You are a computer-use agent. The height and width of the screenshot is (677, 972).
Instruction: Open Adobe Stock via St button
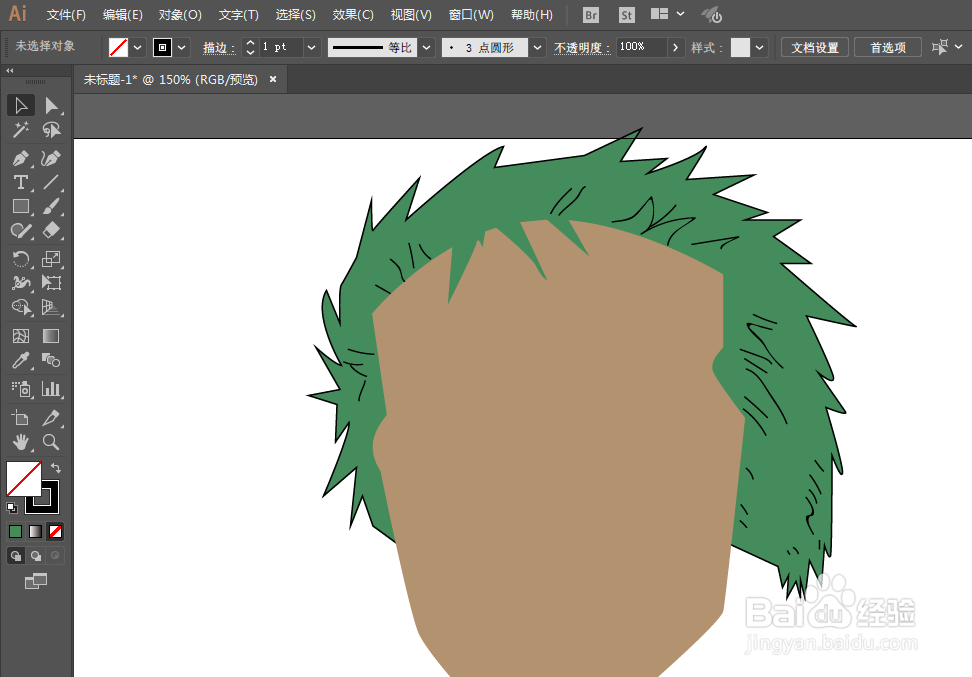tap(627, 15)
